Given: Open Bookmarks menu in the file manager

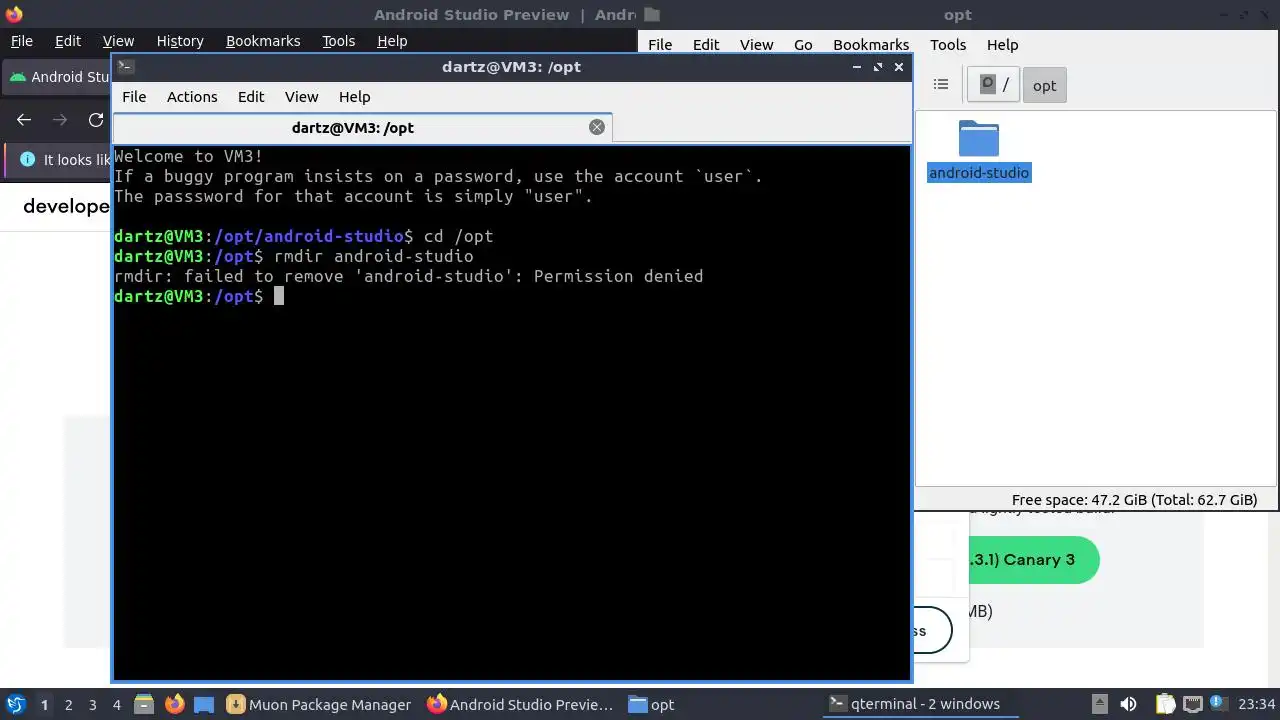Looking at the screenshot, I should [871, 45].
